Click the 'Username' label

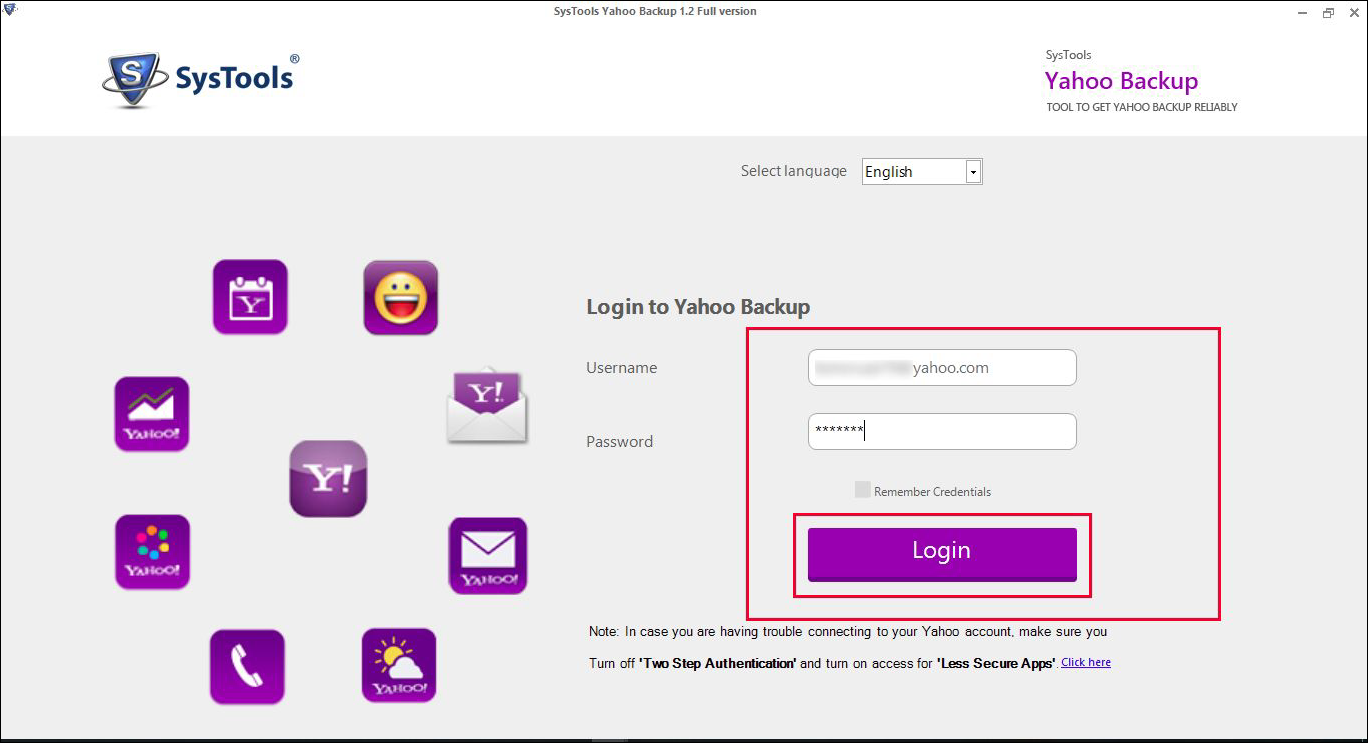click(x=622, y=368)
